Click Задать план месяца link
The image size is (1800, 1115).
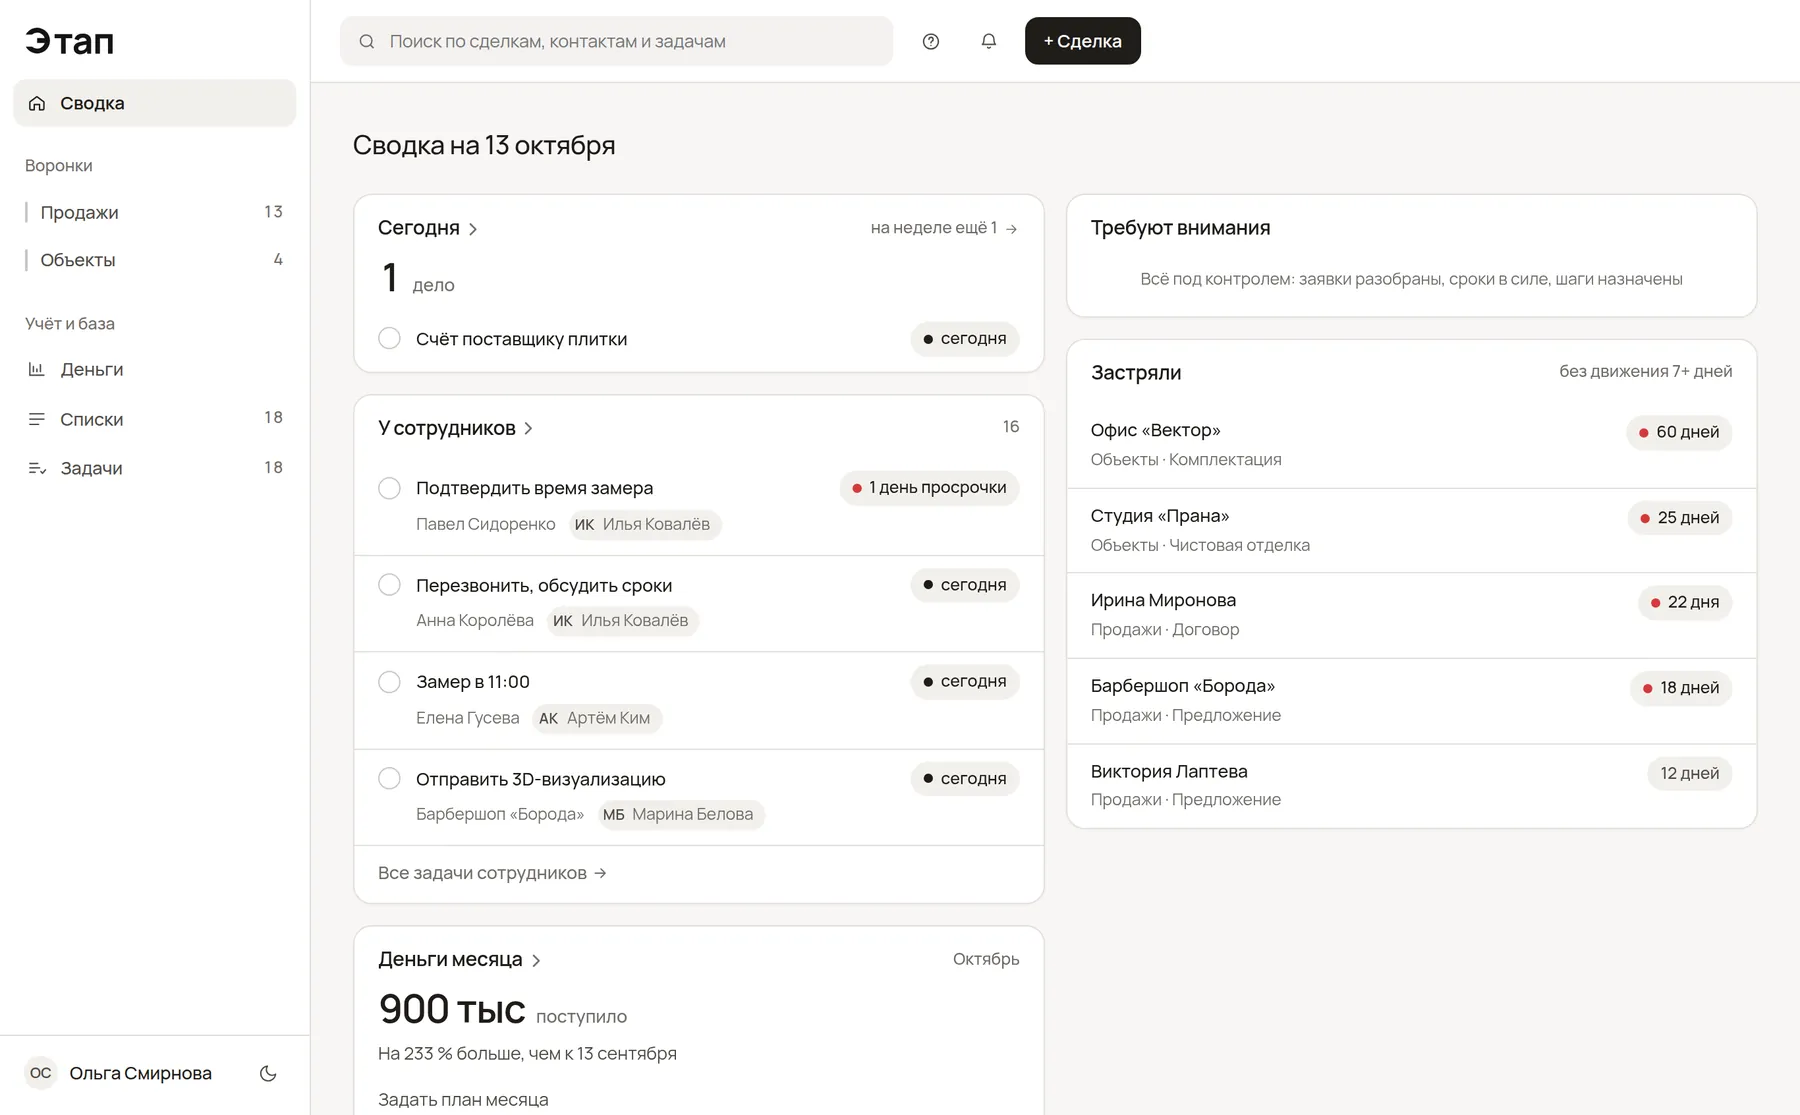463,1099
